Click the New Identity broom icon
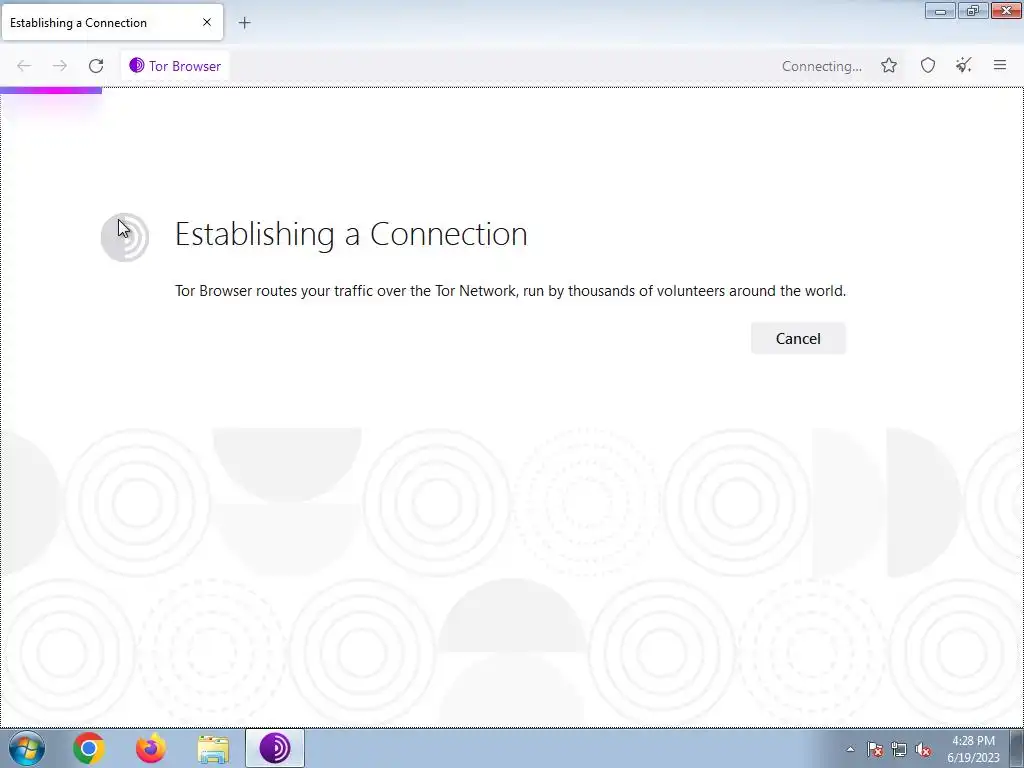This screenshot has width=1024, height=768. 964,65
